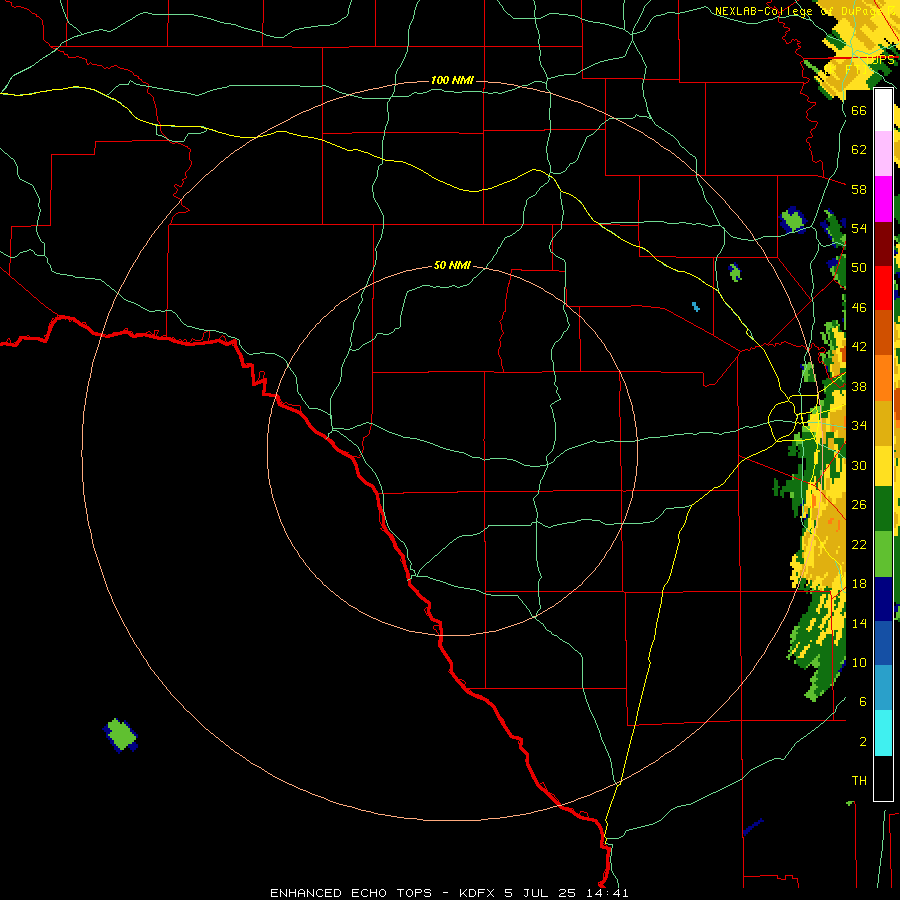The image size is (900, 900).
Task: Select the light green color scale swatch
Action: point(883,554)
